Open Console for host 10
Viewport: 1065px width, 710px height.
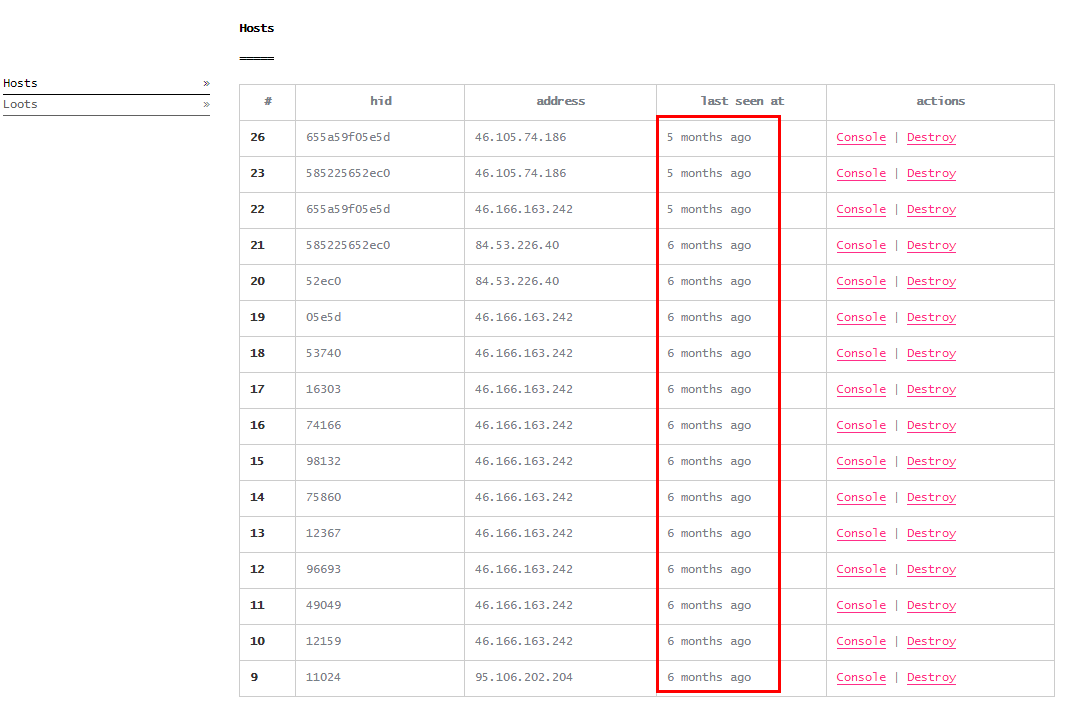861,641
